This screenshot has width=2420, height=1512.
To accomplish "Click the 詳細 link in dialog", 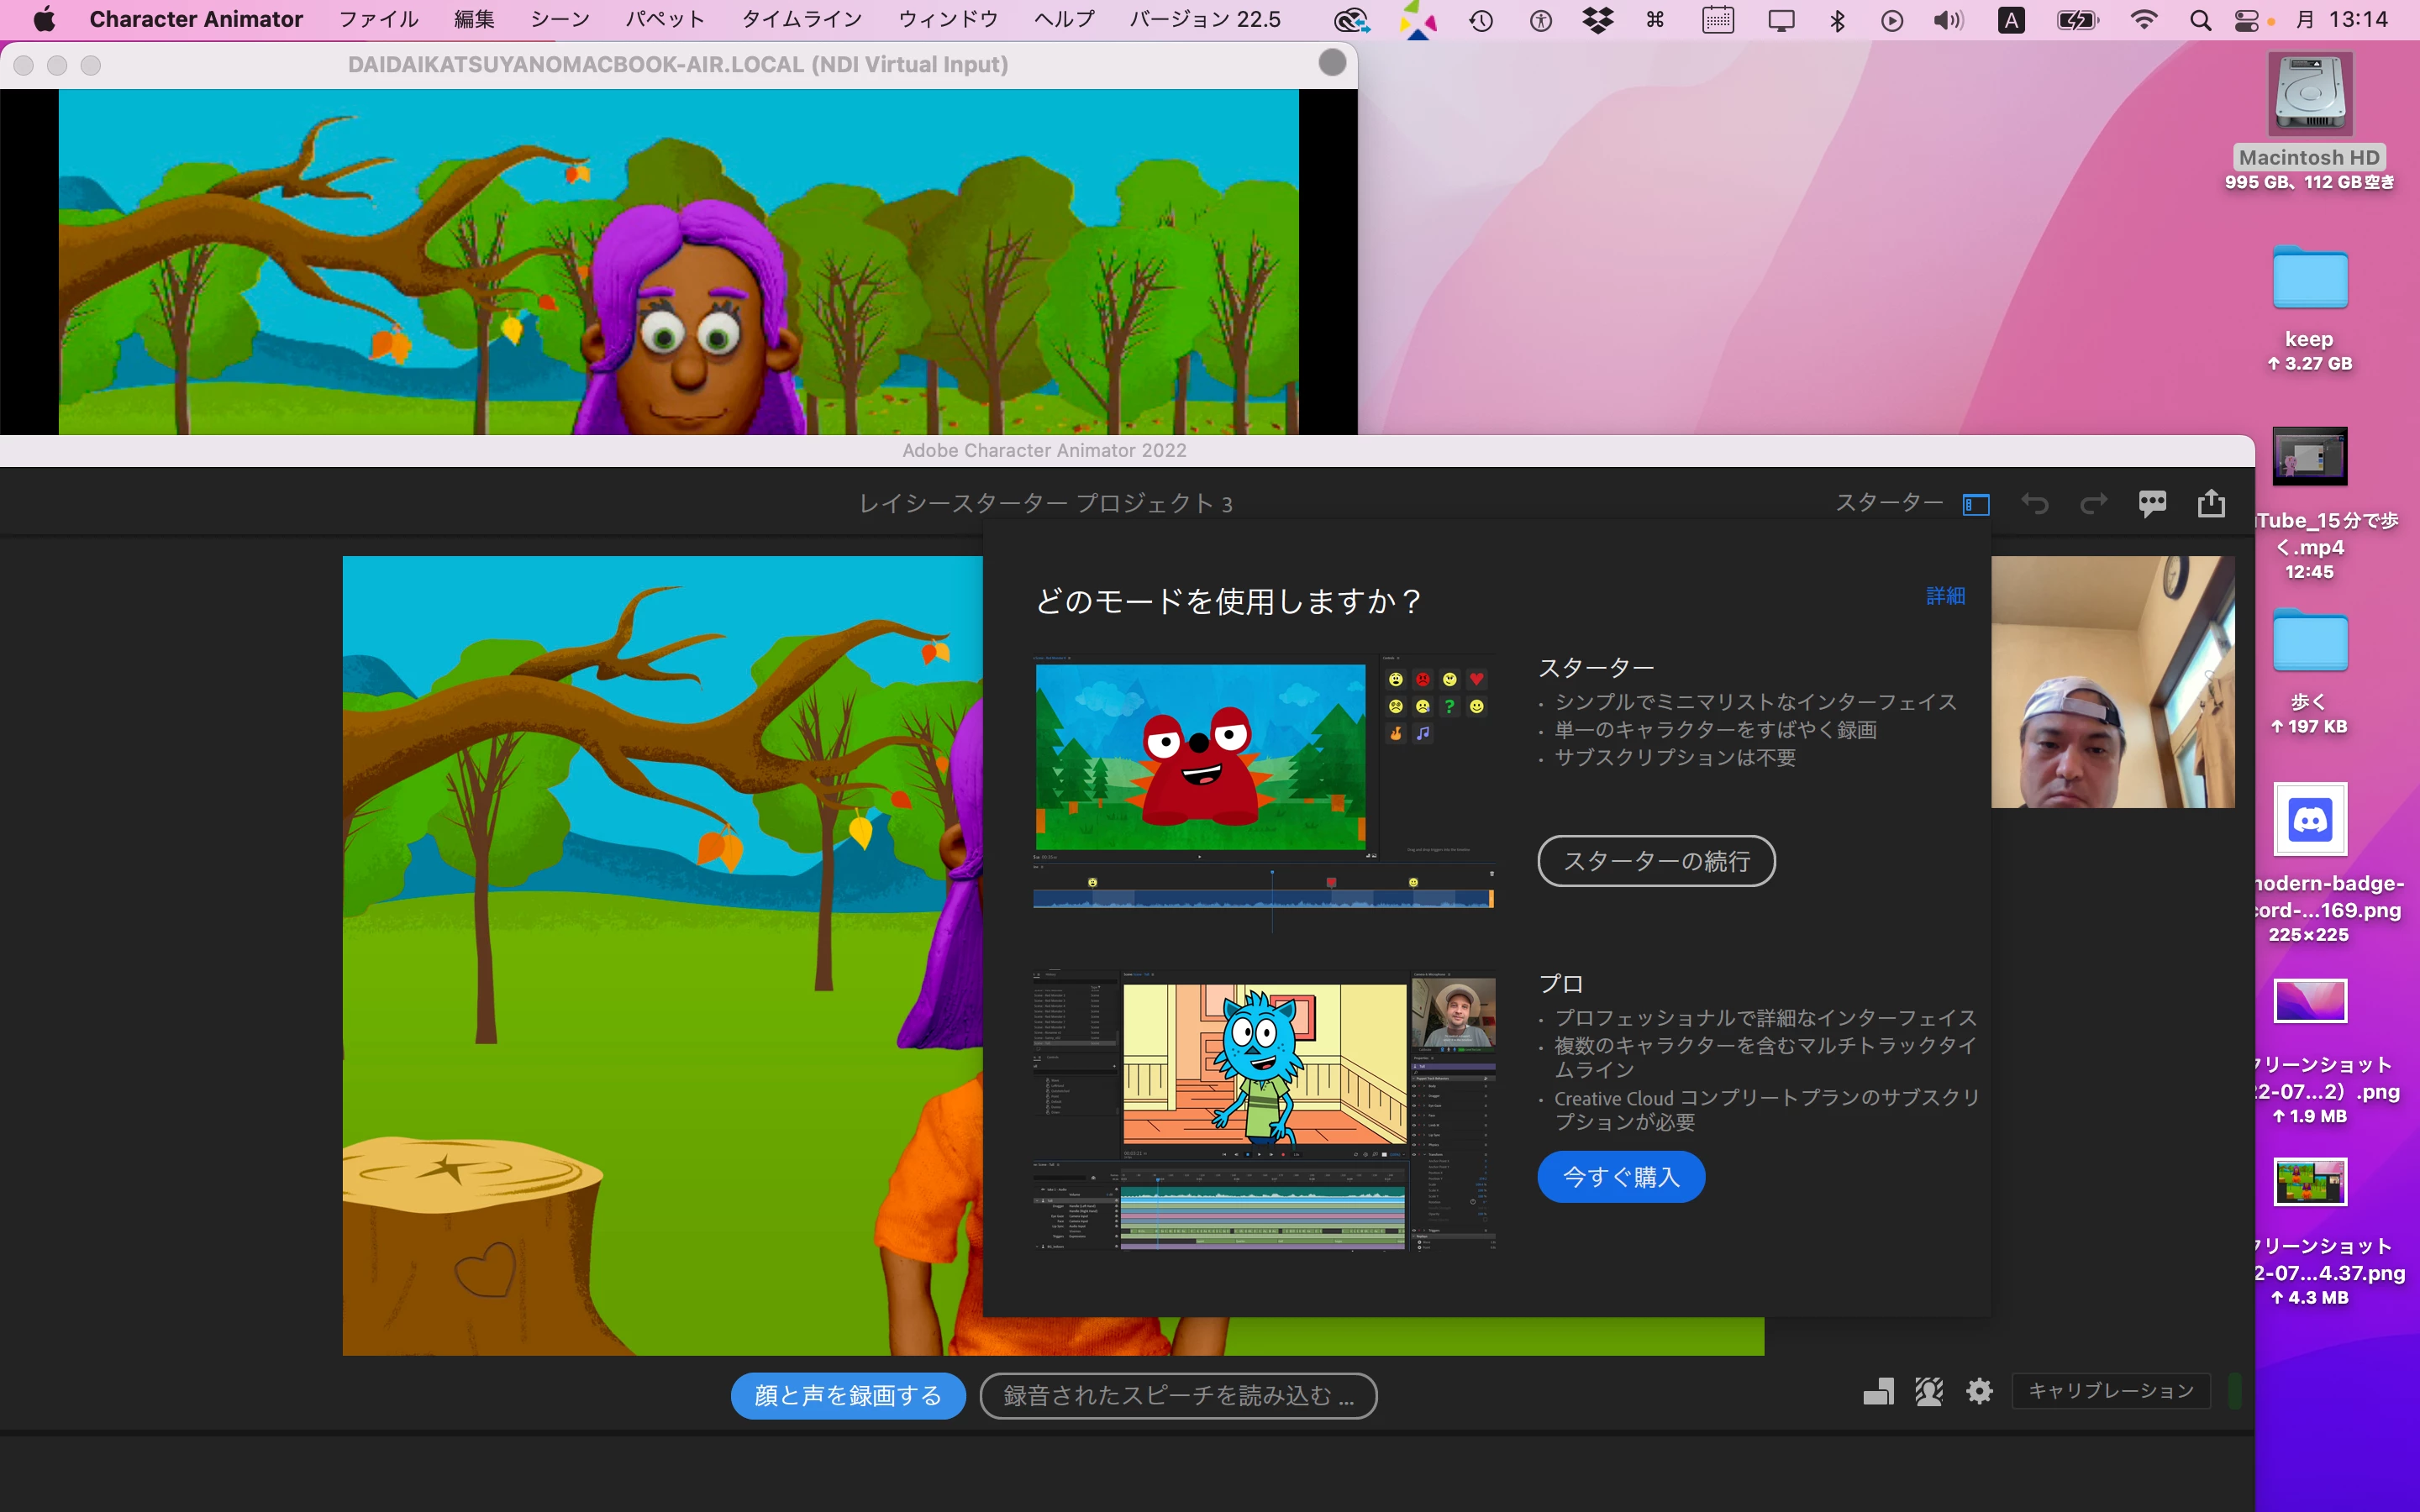I will point(1945,596).
